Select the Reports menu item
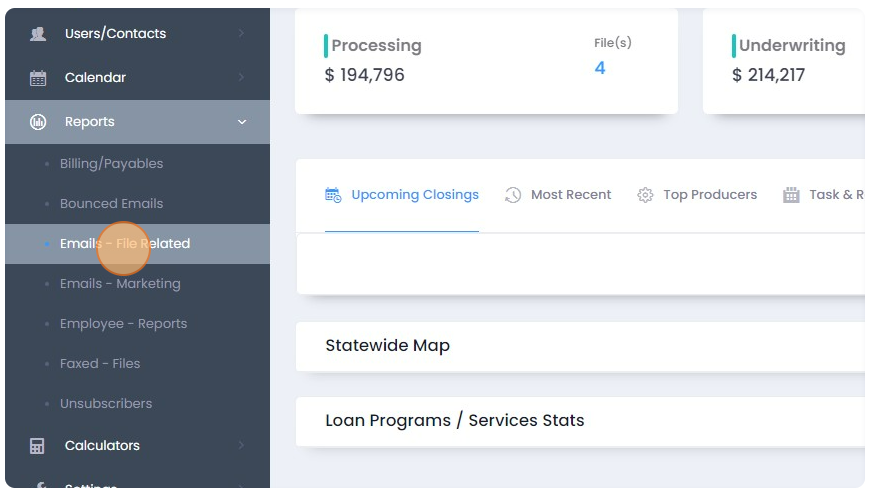 tap(138, 122)
